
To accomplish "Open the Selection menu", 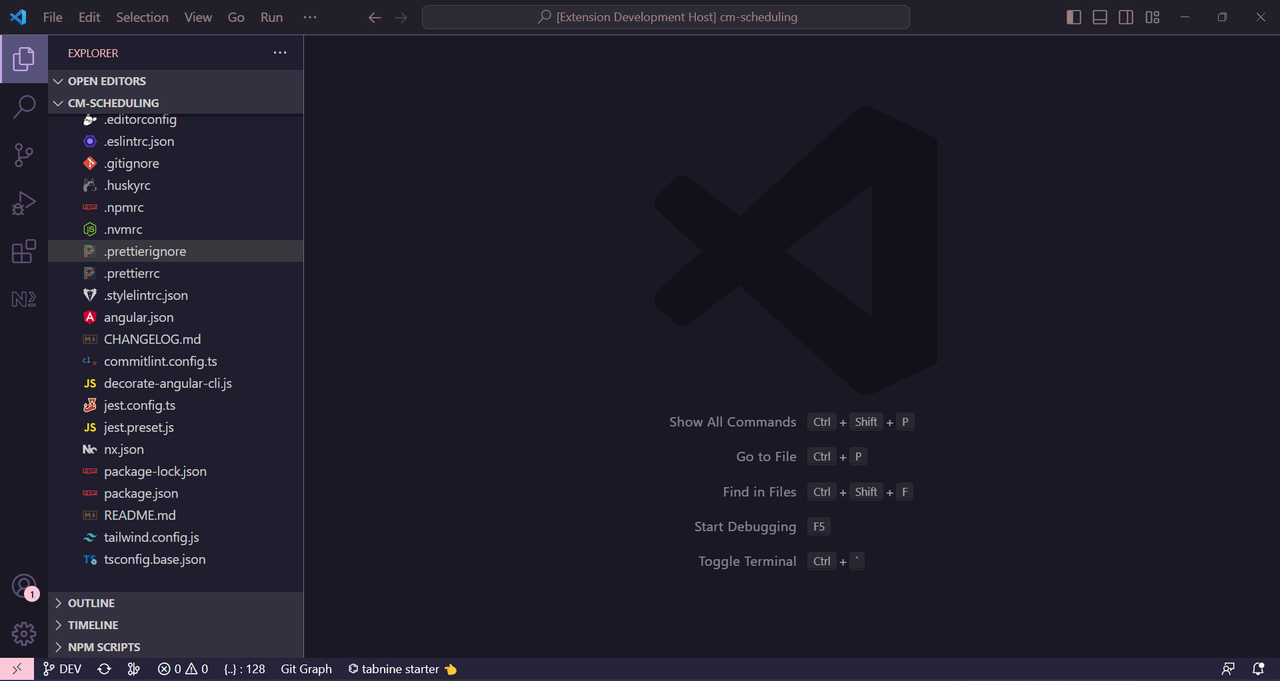I will (142, 17).
